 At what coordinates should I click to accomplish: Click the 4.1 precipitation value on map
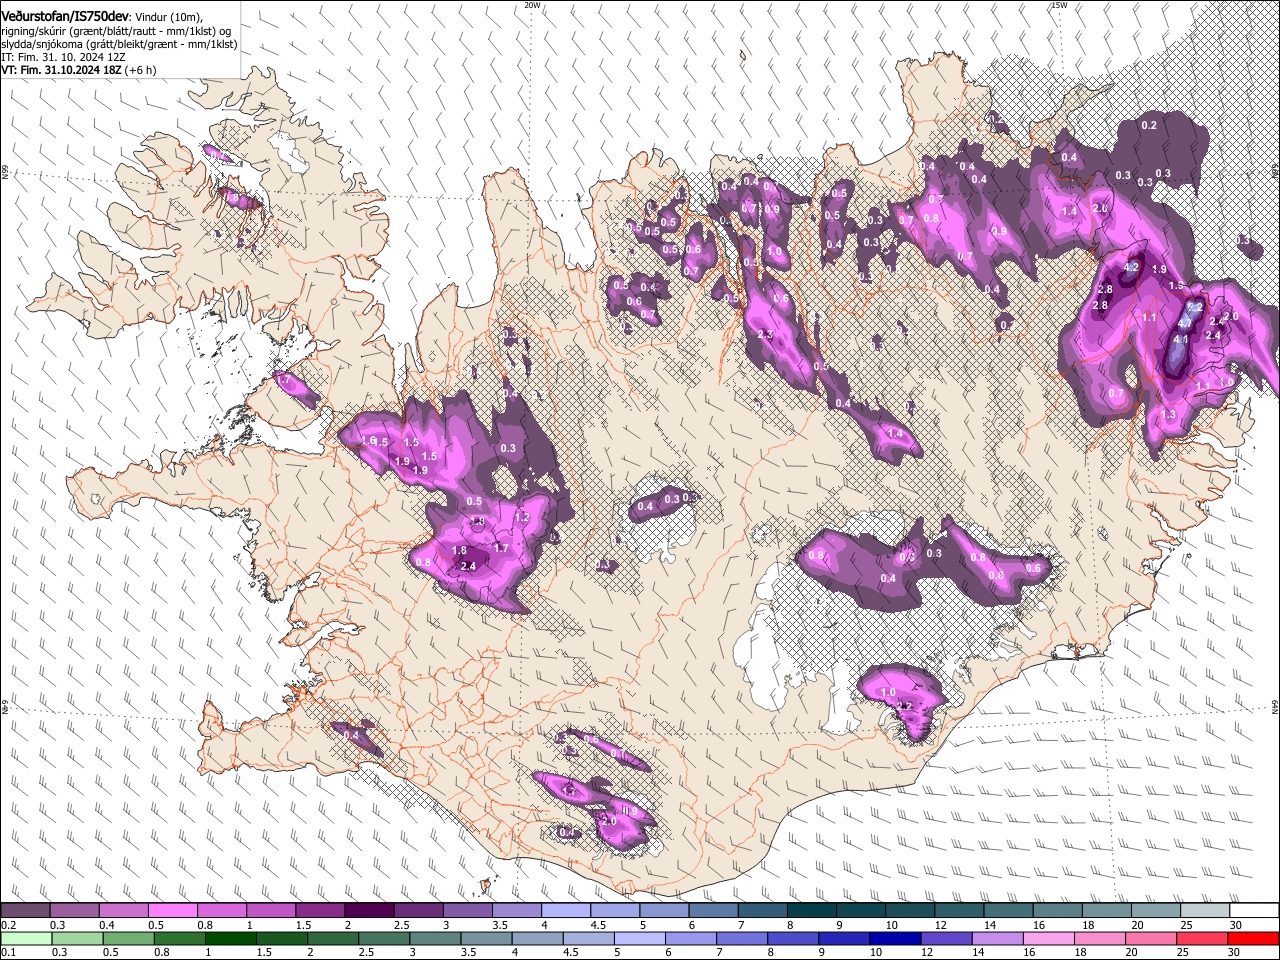pos(1180,339)
